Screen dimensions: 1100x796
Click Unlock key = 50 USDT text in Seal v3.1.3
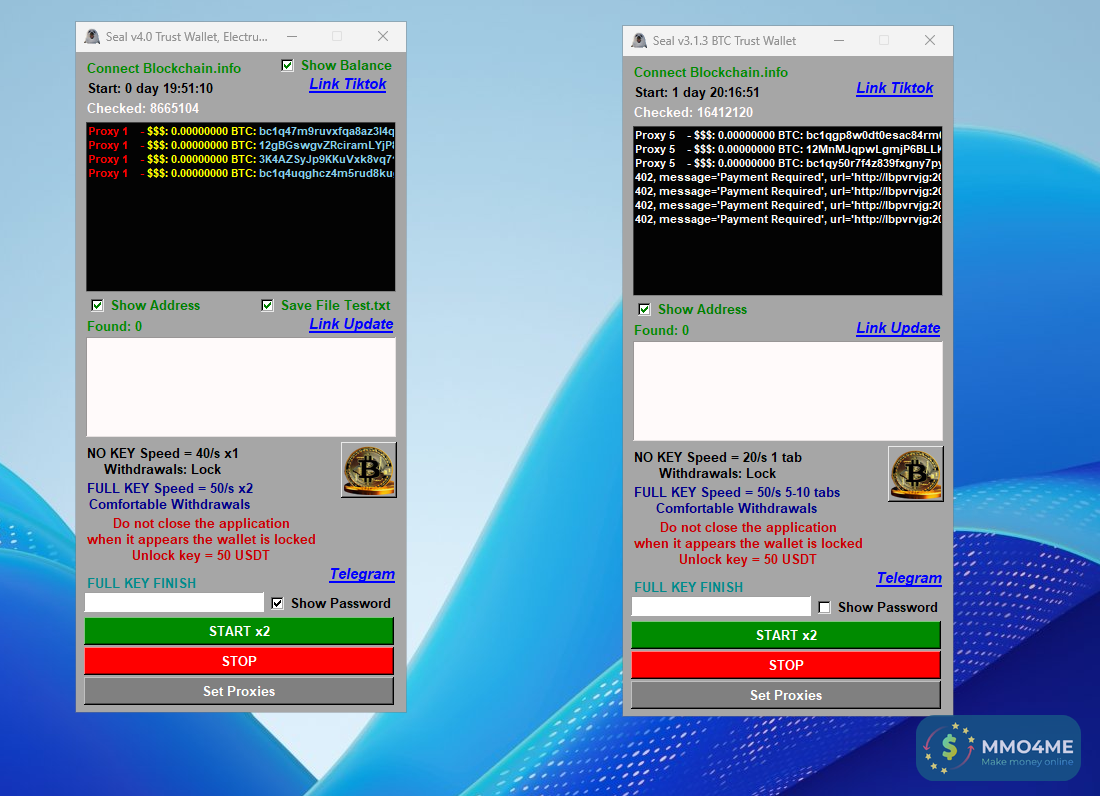point(748,560)
